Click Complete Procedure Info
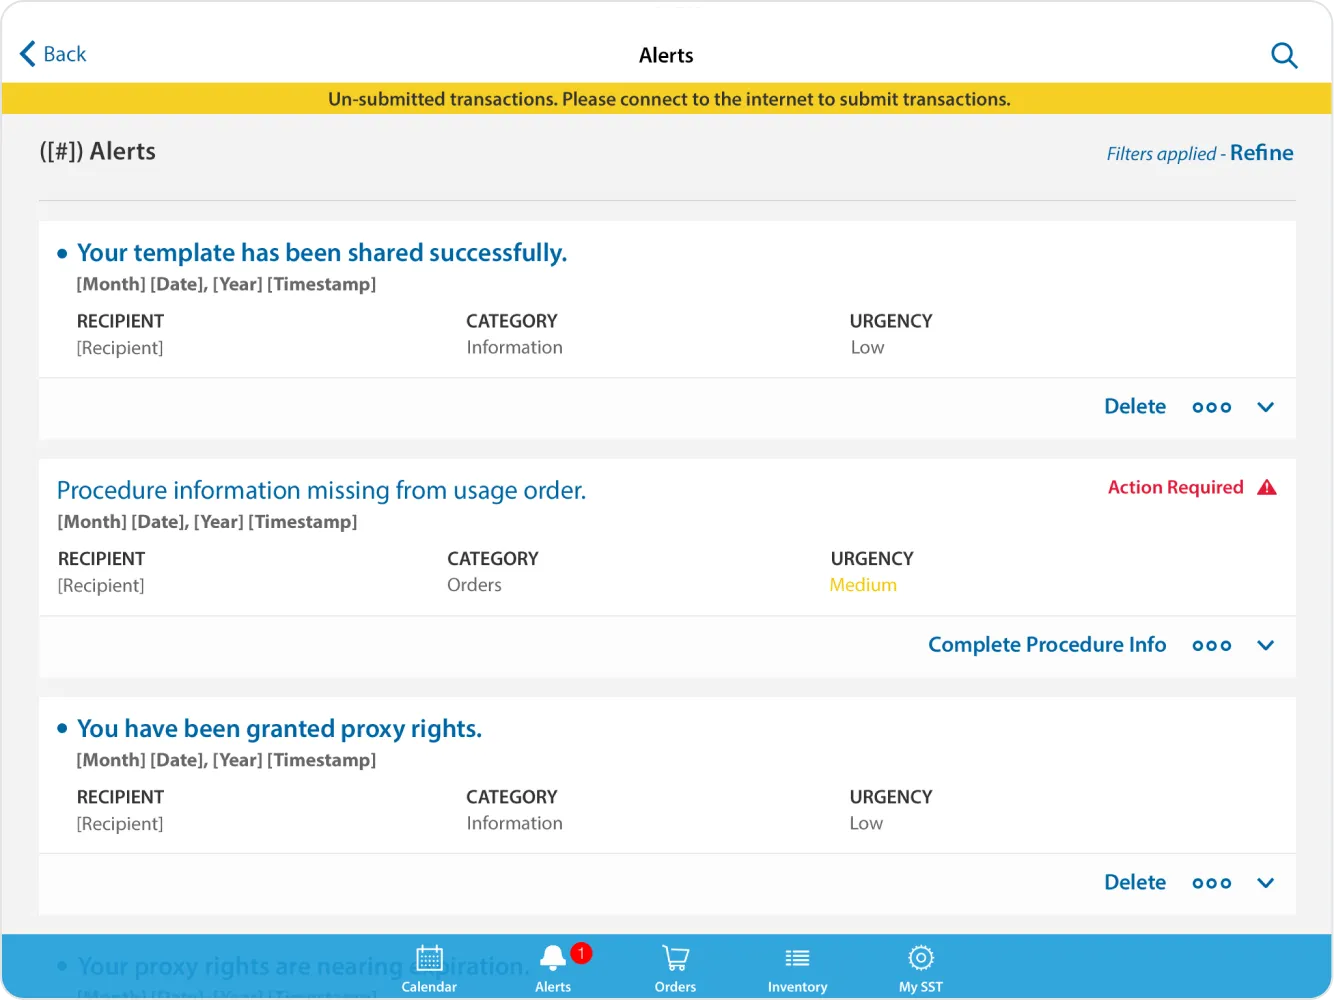The width and height of the screenshot is (1334, 1000). [x=1047, y=645]
